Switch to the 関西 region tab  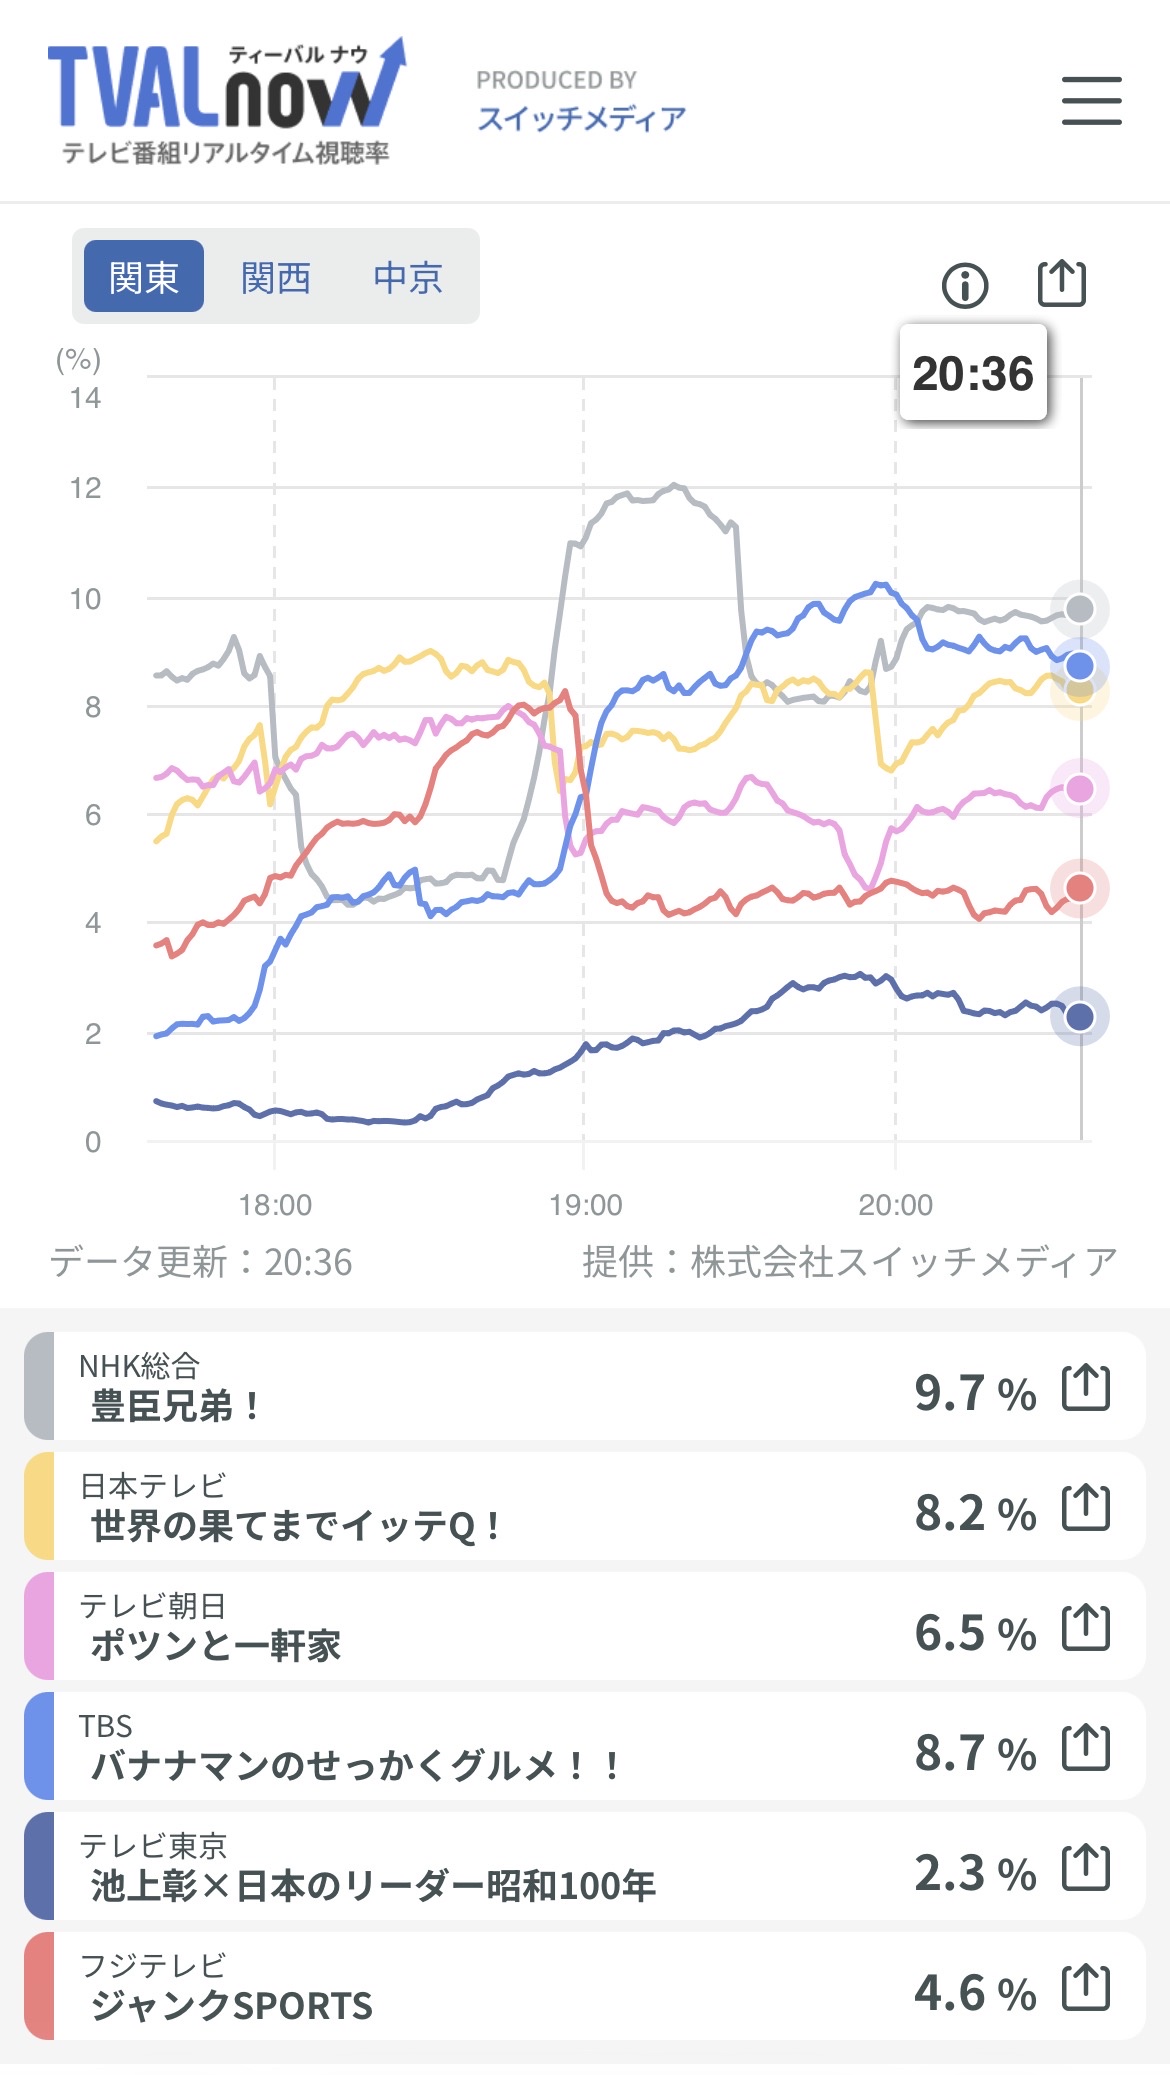[x=276, y=277]
